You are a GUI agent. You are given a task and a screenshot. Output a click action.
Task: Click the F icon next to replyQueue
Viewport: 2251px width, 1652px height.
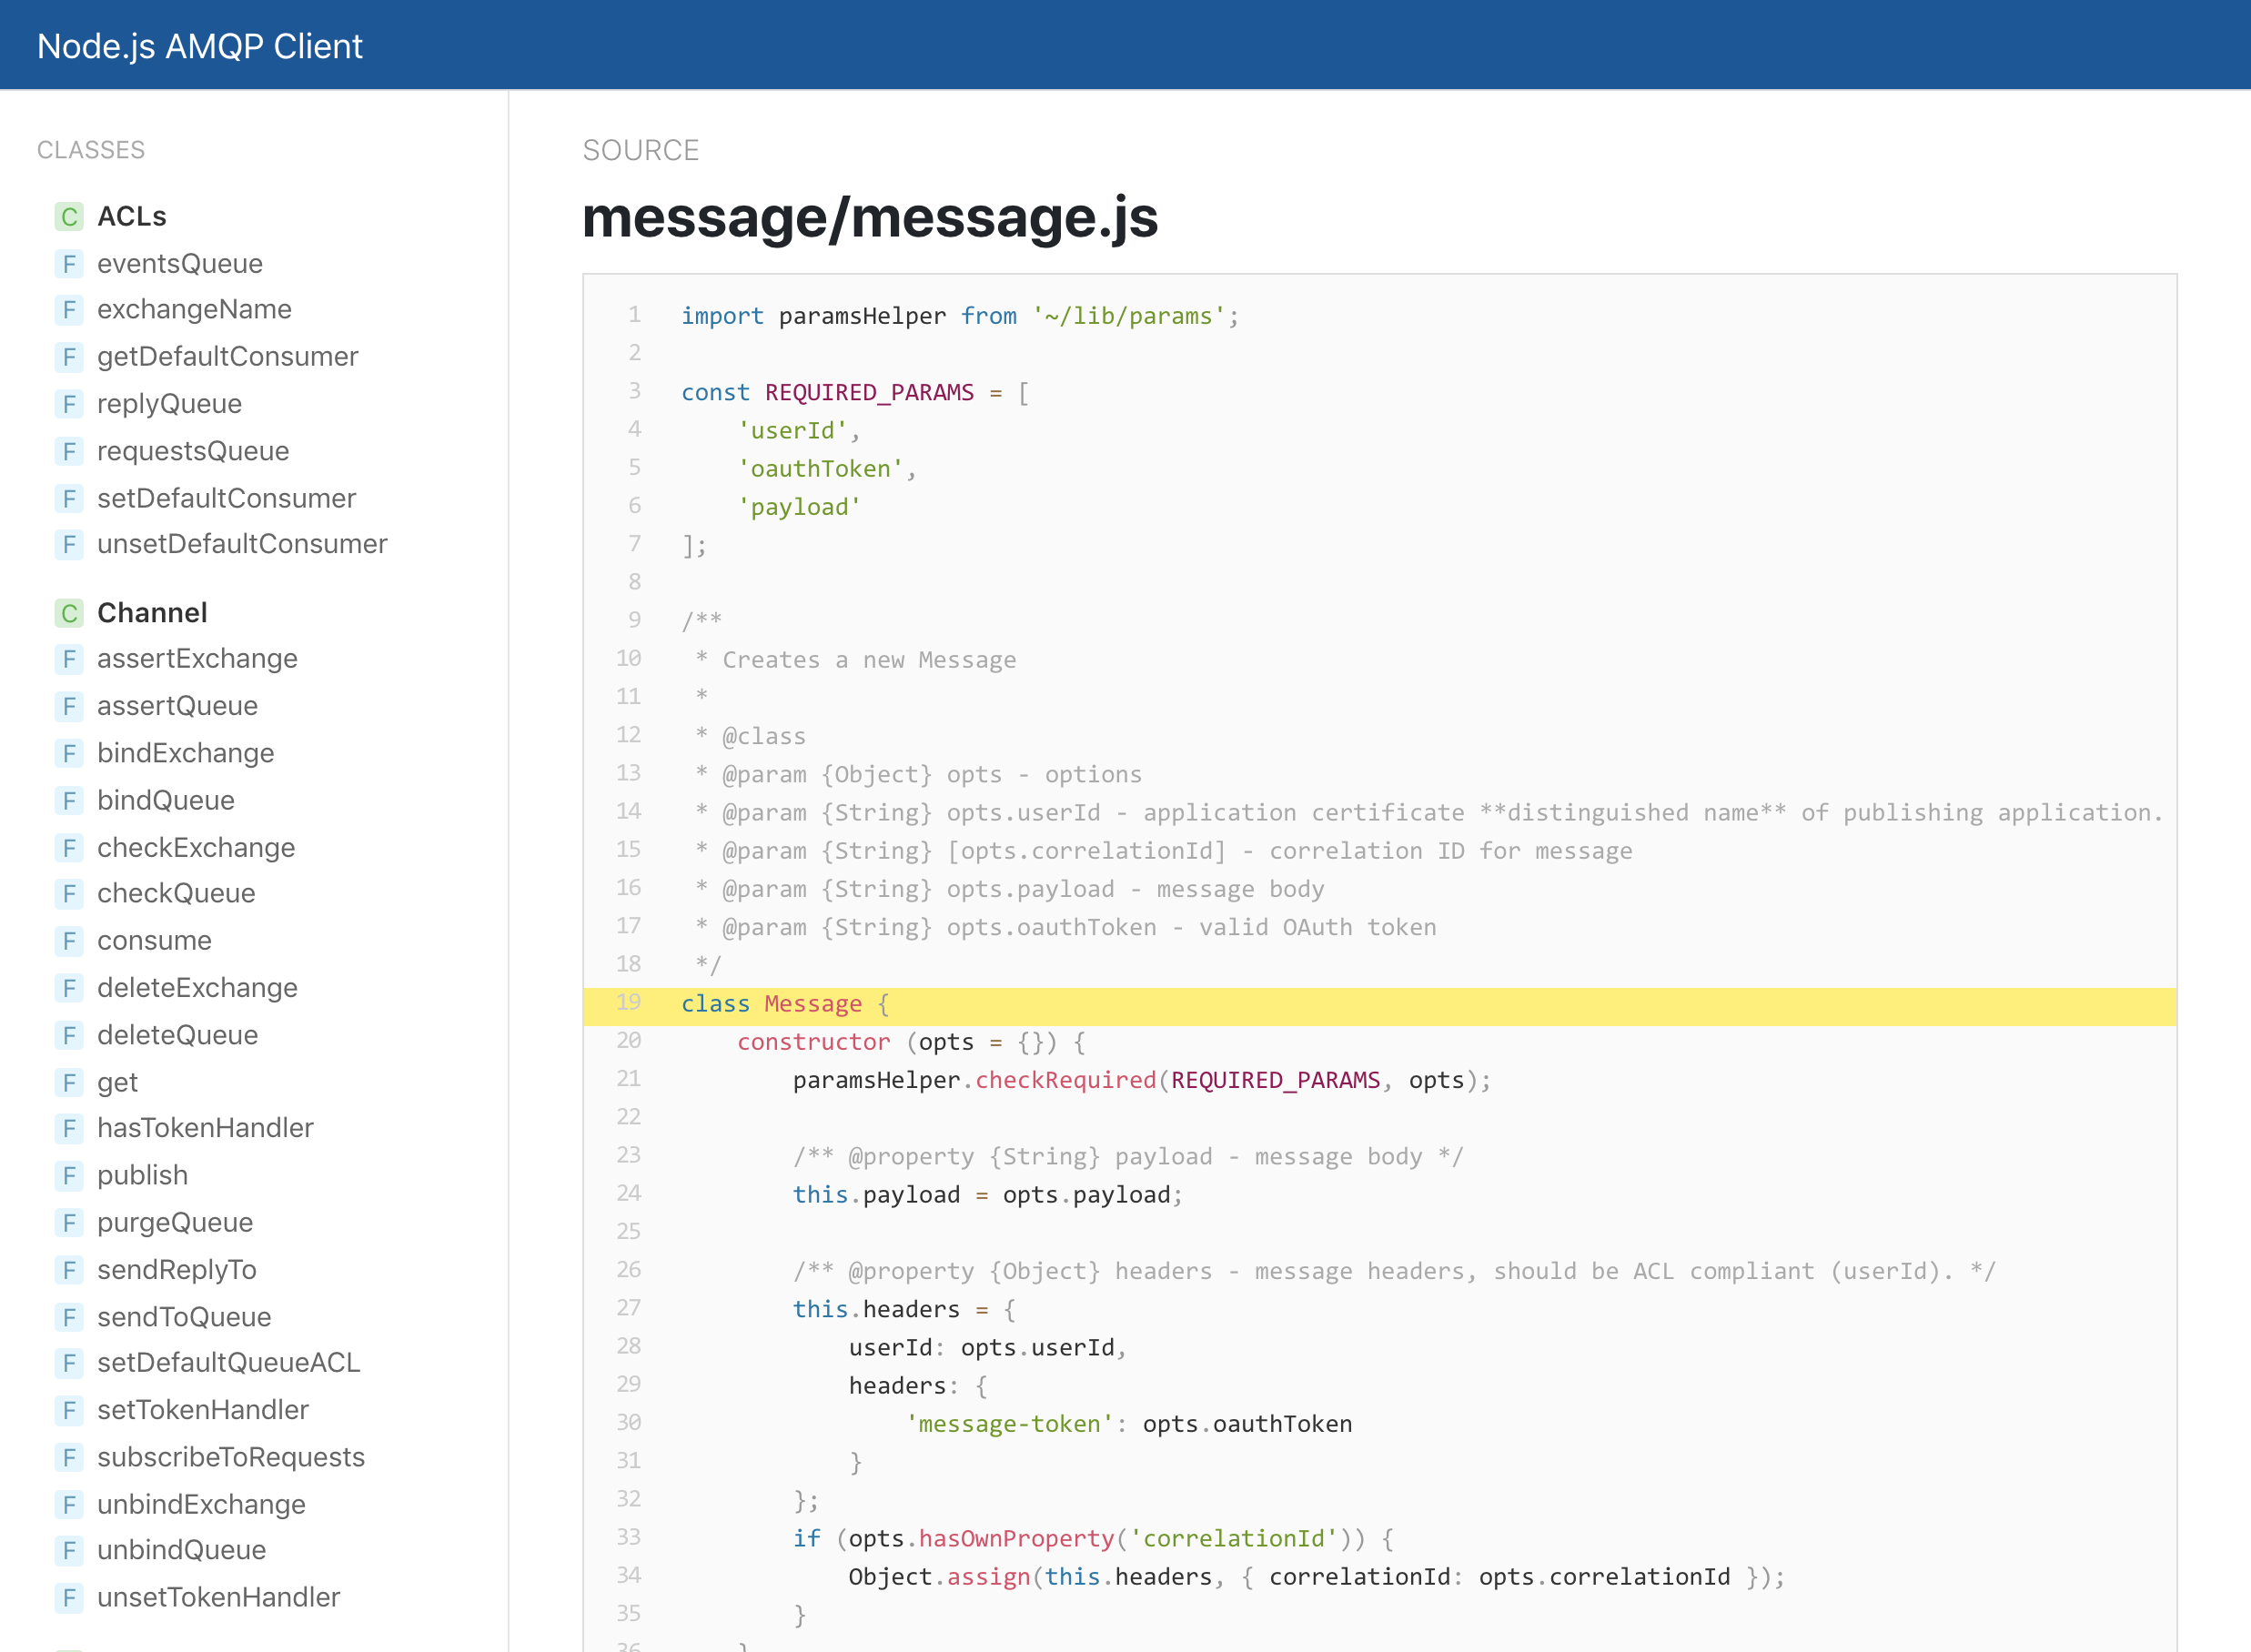[x=69, y=404]
